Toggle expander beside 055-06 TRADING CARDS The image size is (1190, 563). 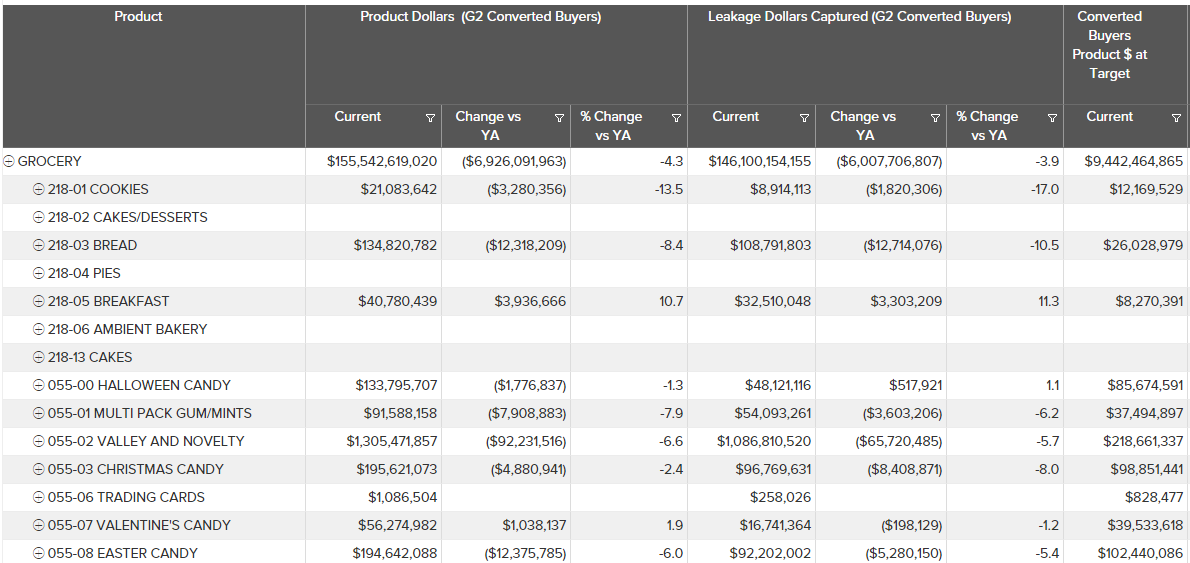click(39, 497)
